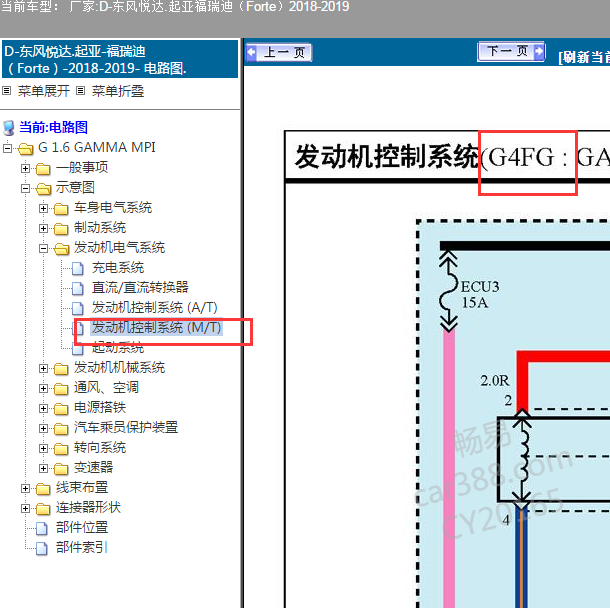
Task: Expand all menus via 菜单展开
Action: [x=44, y=91]
